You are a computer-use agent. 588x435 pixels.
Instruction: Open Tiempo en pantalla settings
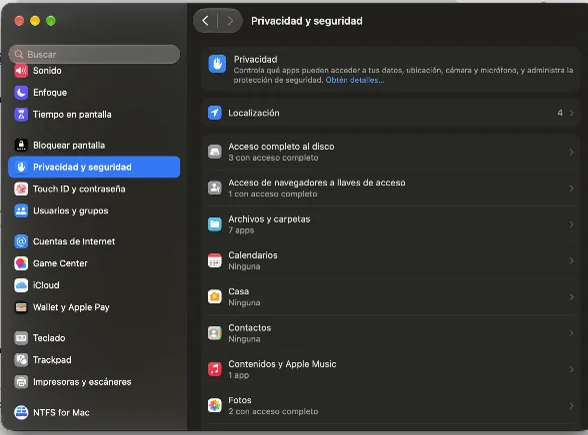(94, 114)
